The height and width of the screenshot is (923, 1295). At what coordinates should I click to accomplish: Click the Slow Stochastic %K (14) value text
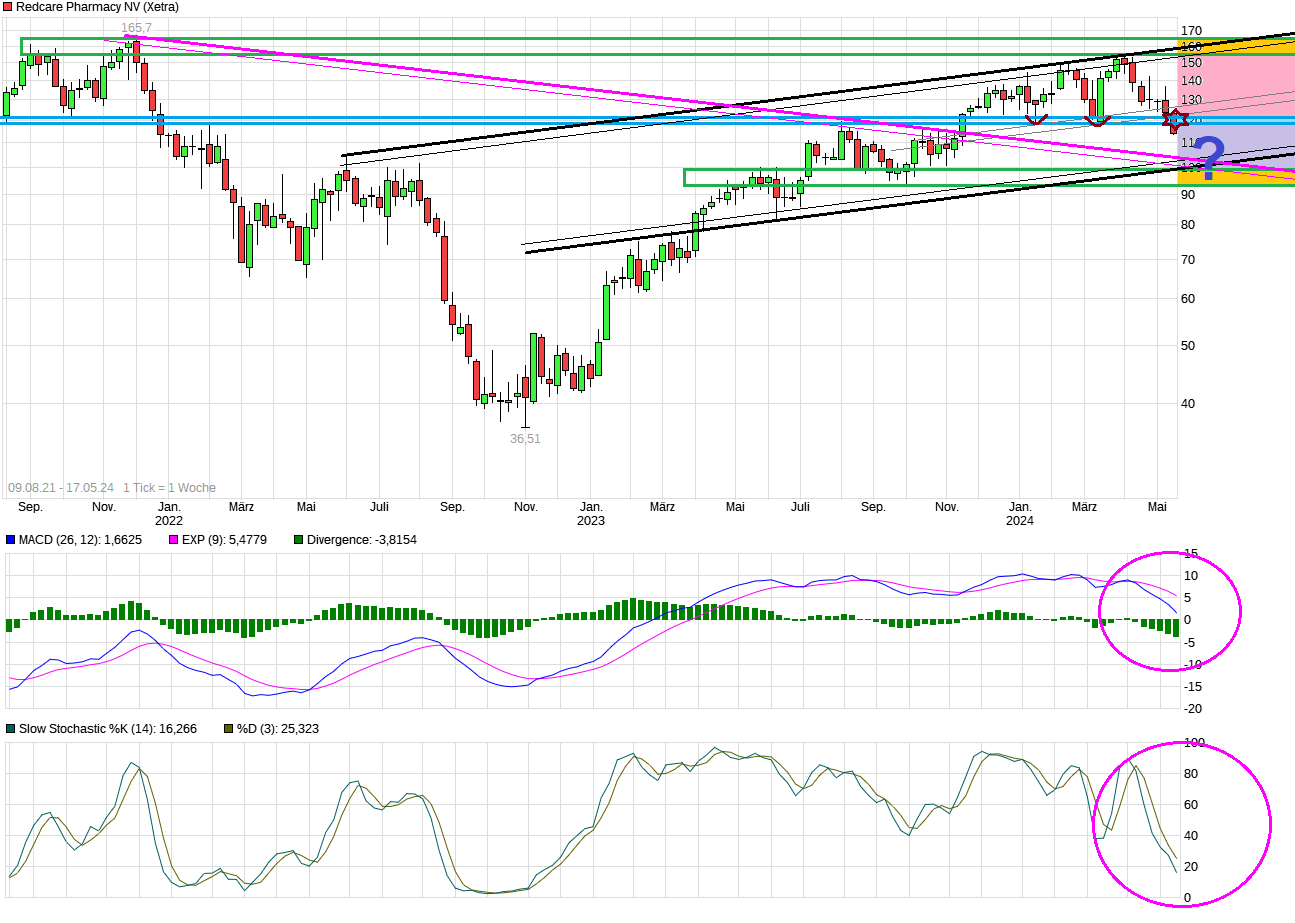[x=108, y=729]
